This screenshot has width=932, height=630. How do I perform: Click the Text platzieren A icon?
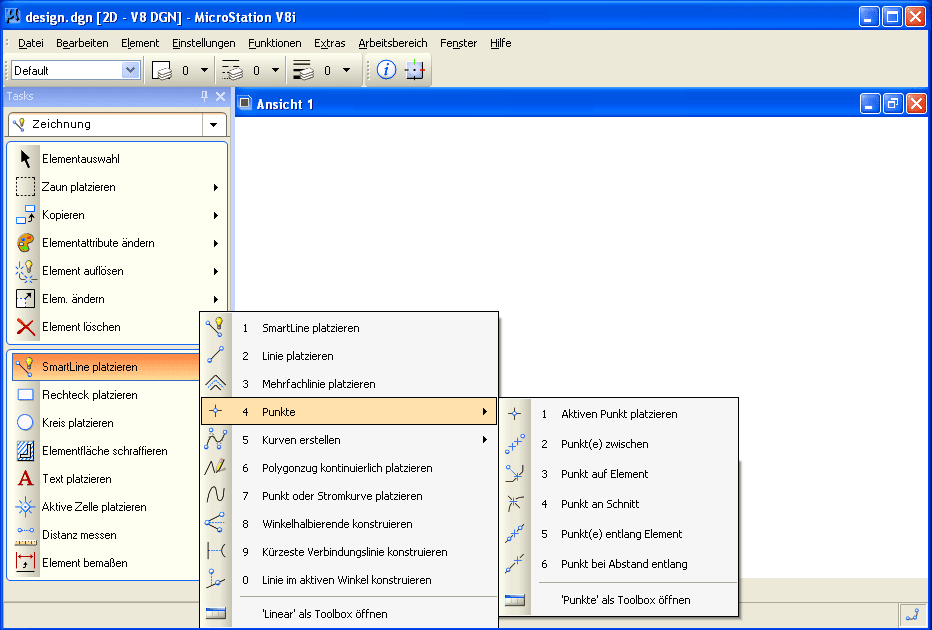[26, 479]
